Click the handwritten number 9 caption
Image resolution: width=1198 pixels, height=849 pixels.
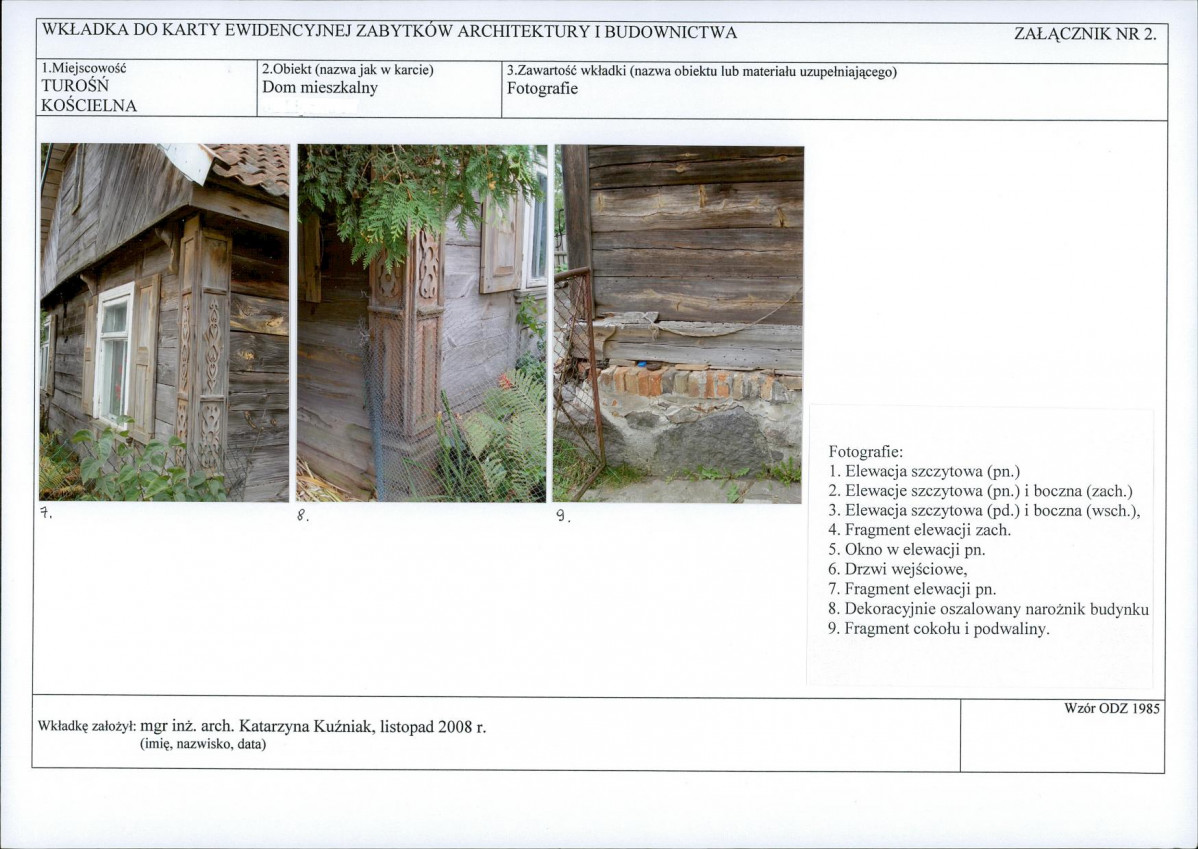coord(563,517)
